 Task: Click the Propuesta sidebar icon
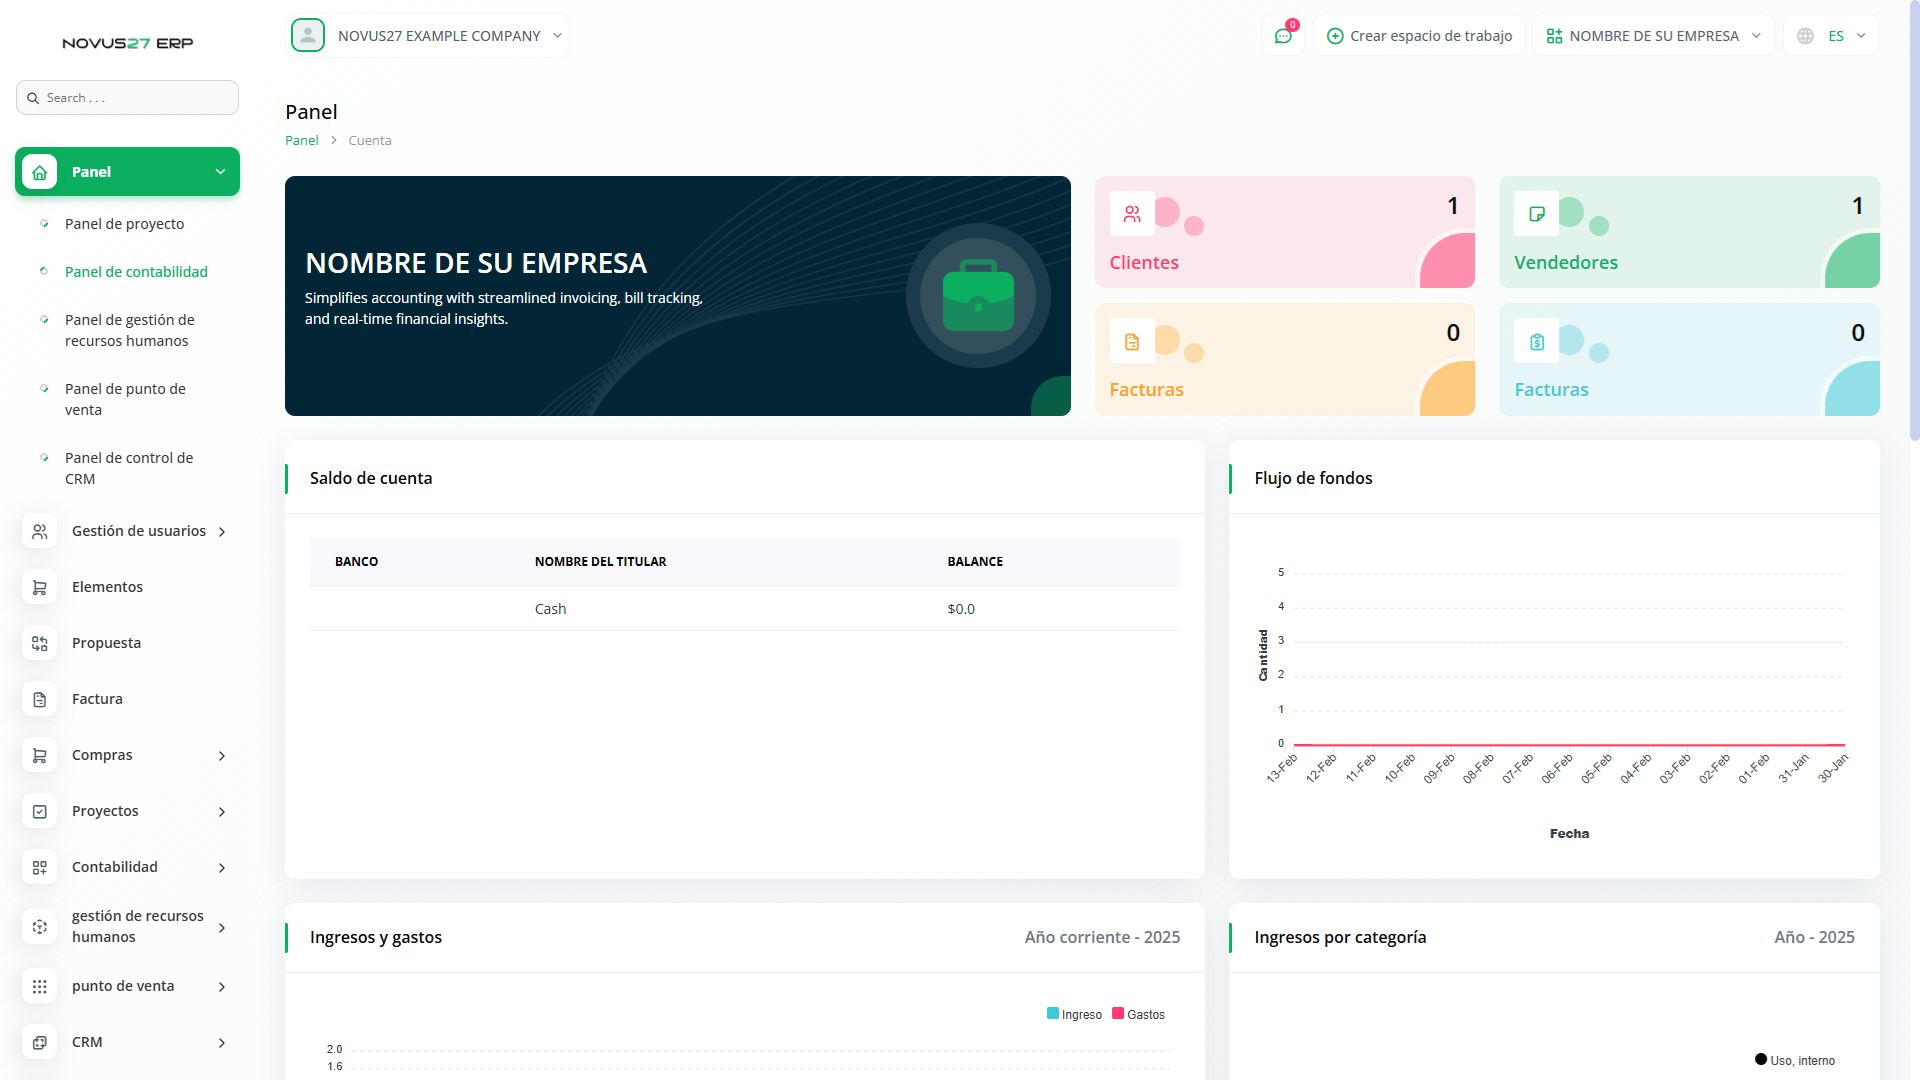[40, 643]
